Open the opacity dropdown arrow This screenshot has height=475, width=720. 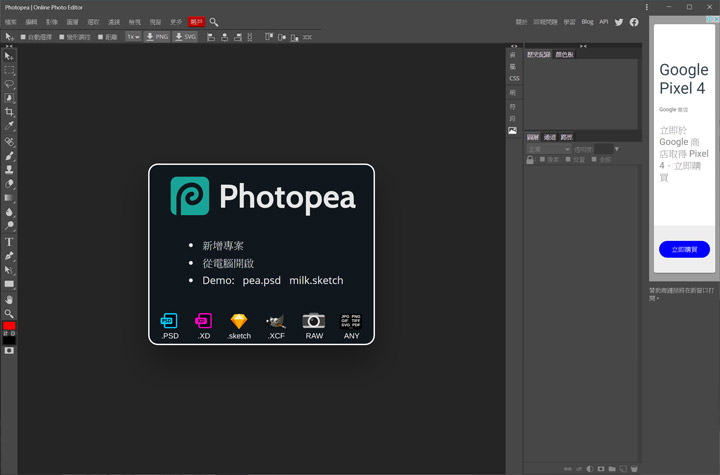(x=617, y=149)
